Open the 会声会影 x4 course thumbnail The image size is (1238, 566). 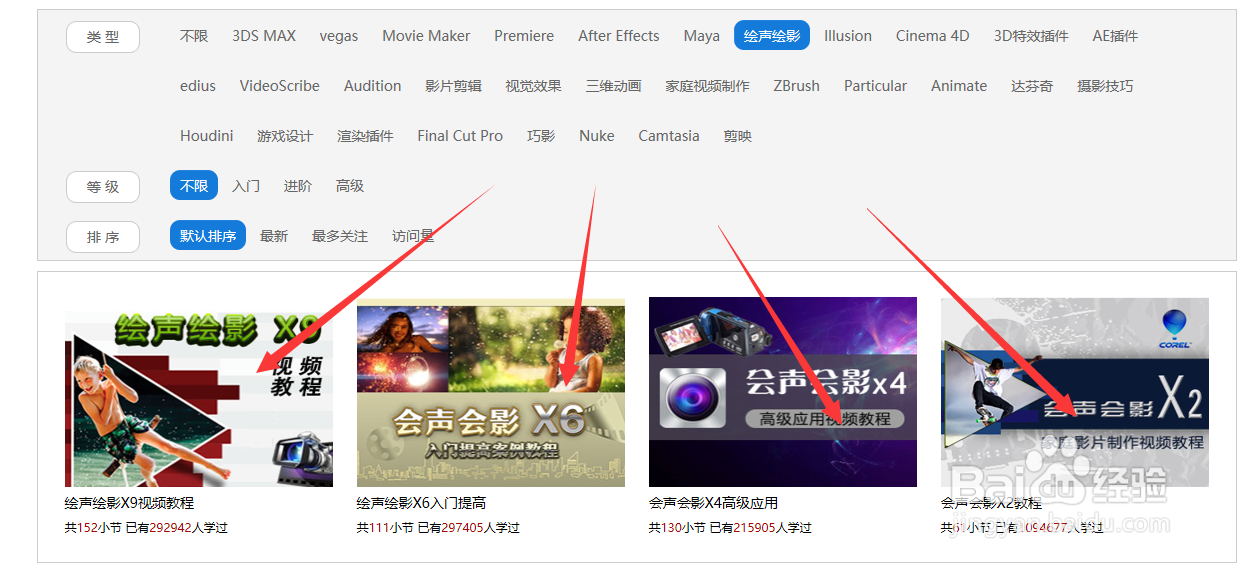click(783, 392)
